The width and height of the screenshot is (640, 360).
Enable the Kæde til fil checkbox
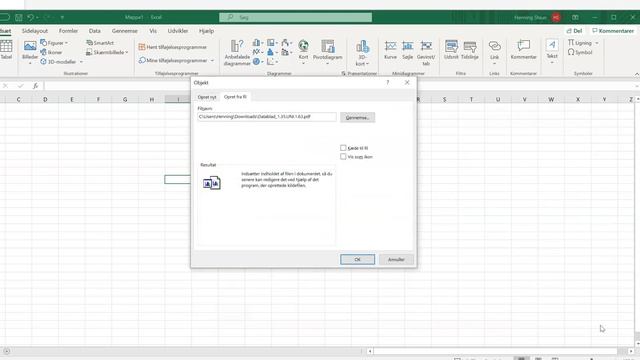[x=343, y=148]
